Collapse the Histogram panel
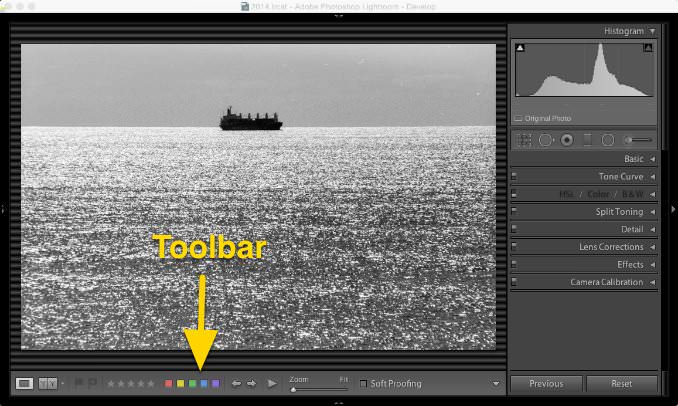The height and width of the screenshot is (406, 678). (x=652, y=31)
